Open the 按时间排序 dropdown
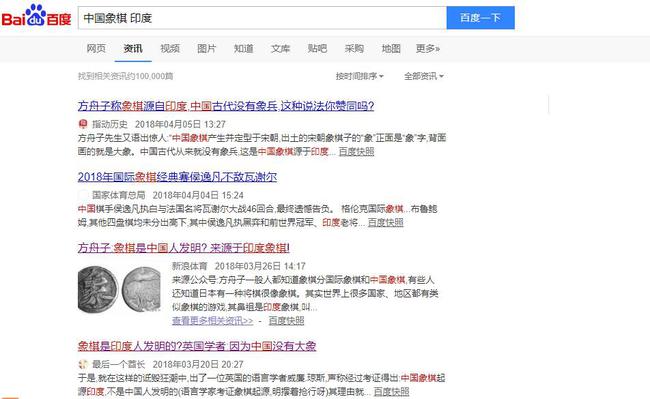The height and width of the screenshot is (399, 650). coord(359,76)
